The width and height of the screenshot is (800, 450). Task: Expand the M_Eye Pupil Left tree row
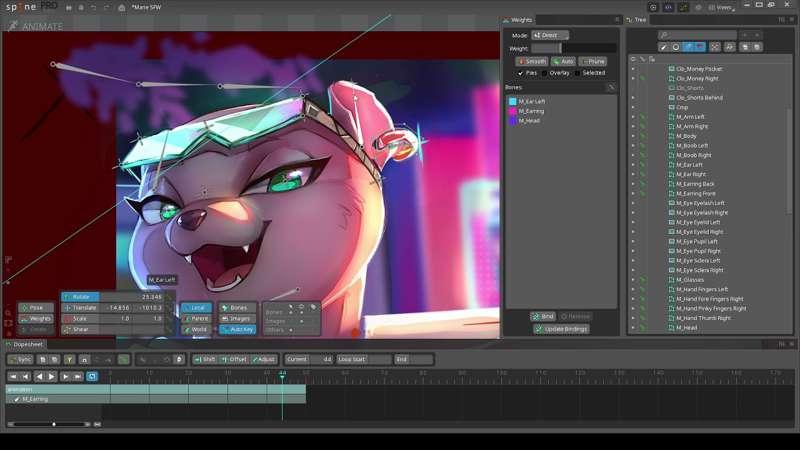point(633,241)
